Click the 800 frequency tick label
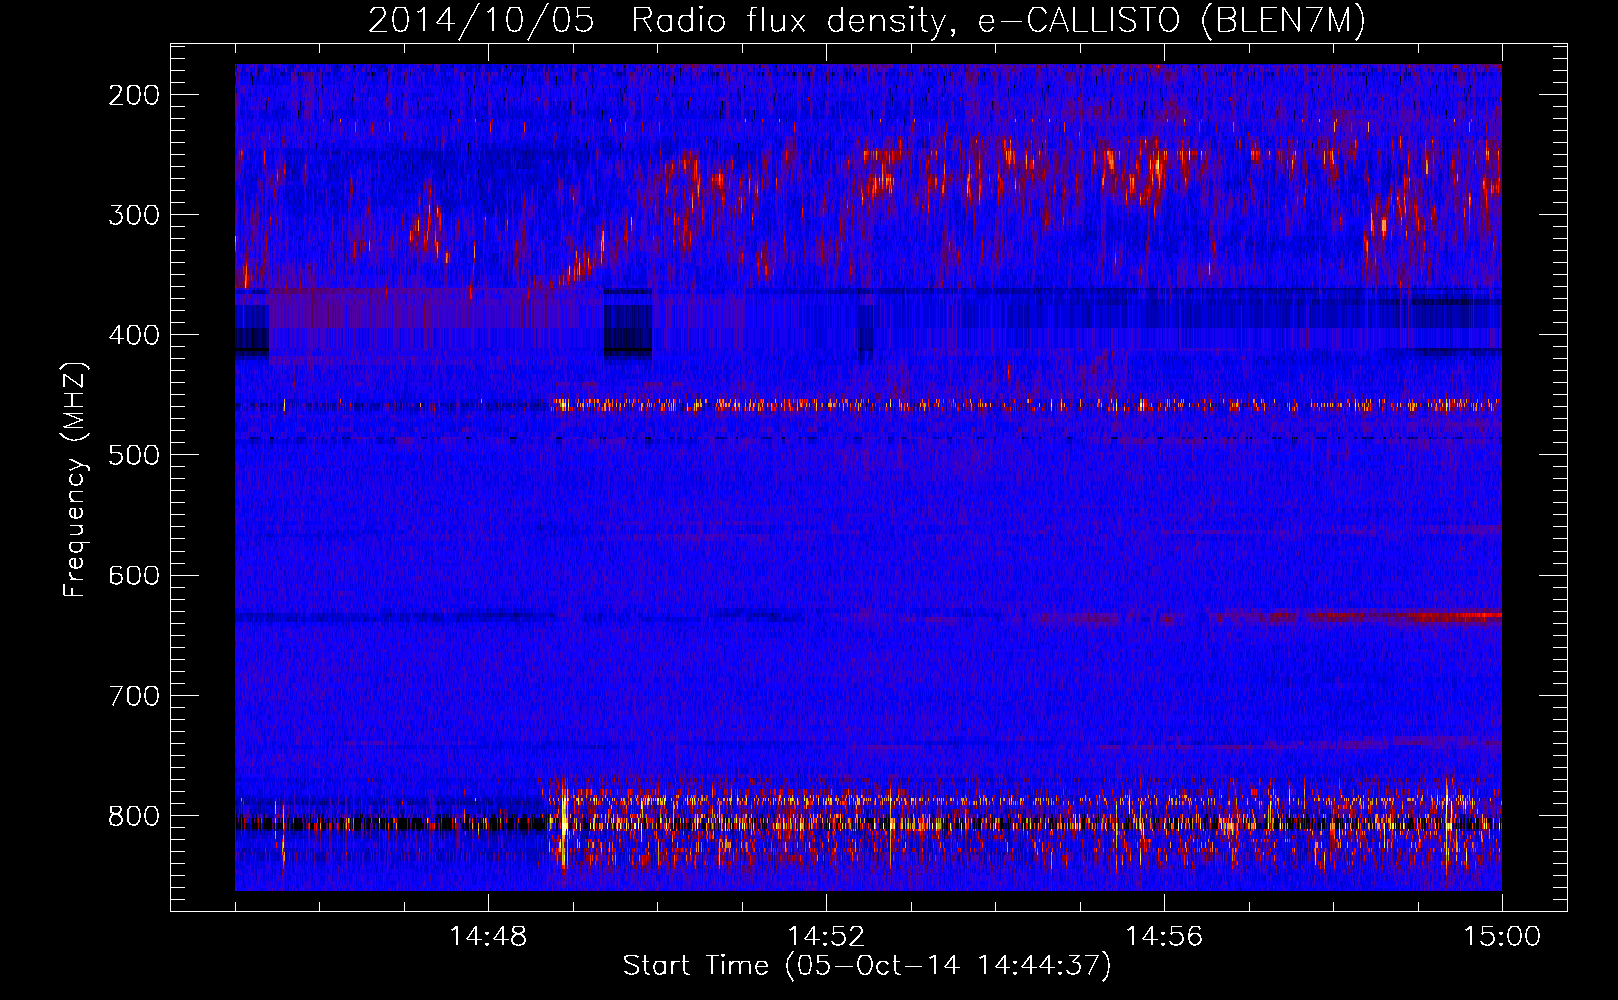1618x1000 pixels. click(x=134, y=815)
